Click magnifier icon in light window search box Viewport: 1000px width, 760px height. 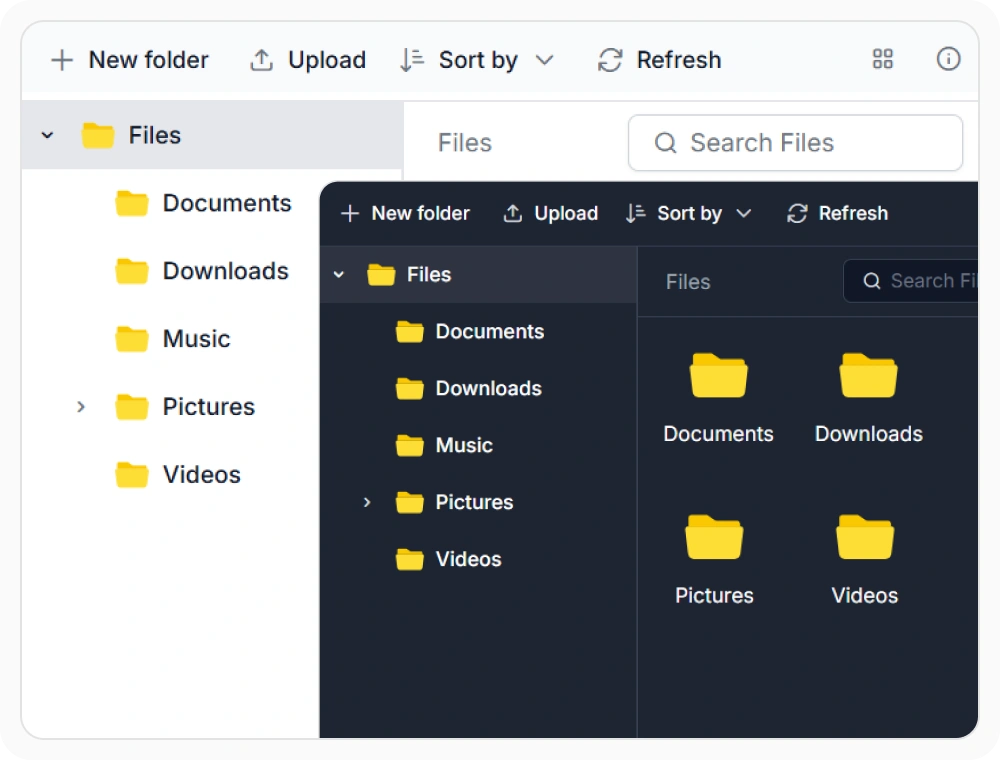pyautogui.click(x=665, y=143)
